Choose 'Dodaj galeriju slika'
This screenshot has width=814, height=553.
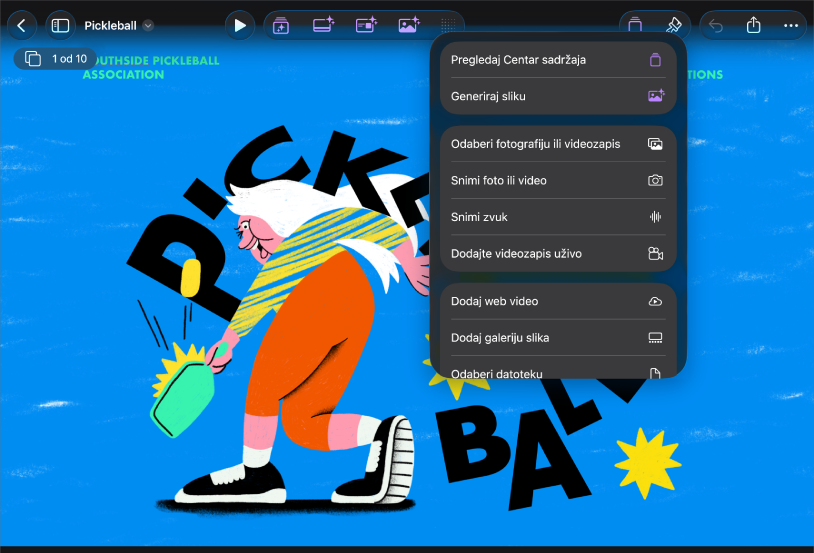(558, 338)
